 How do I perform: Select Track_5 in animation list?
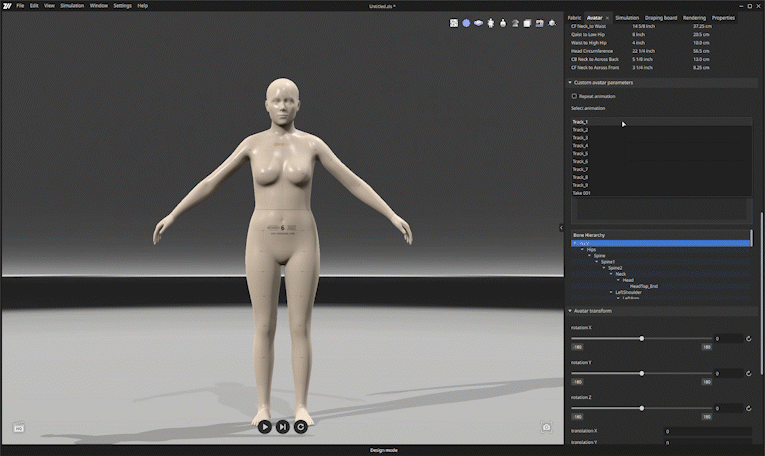580,153
